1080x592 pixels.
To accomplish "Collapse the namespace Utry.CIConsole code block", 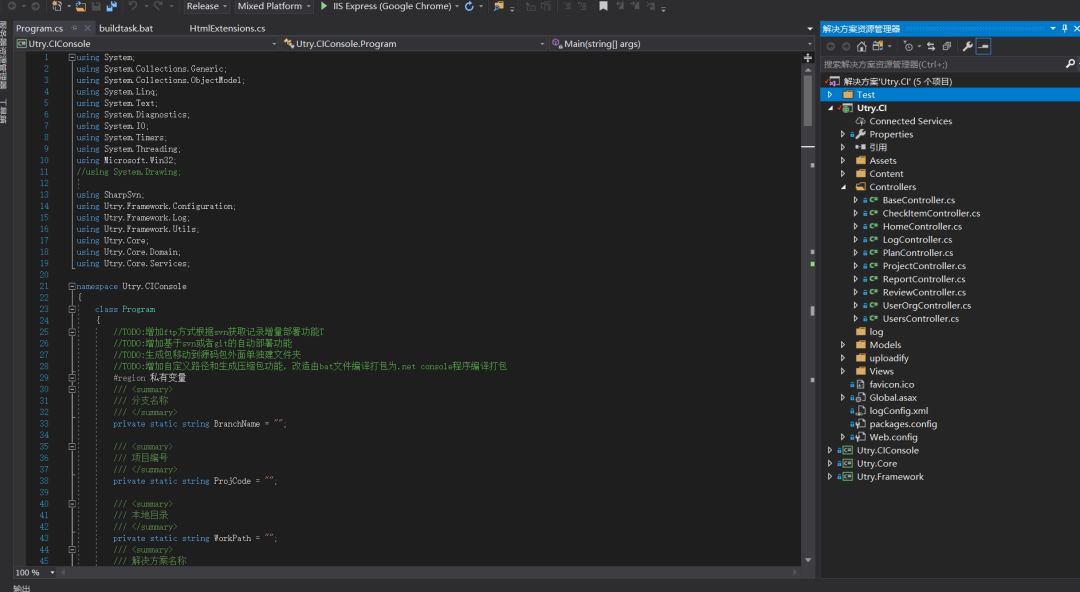I will click(x=72, y=286).
